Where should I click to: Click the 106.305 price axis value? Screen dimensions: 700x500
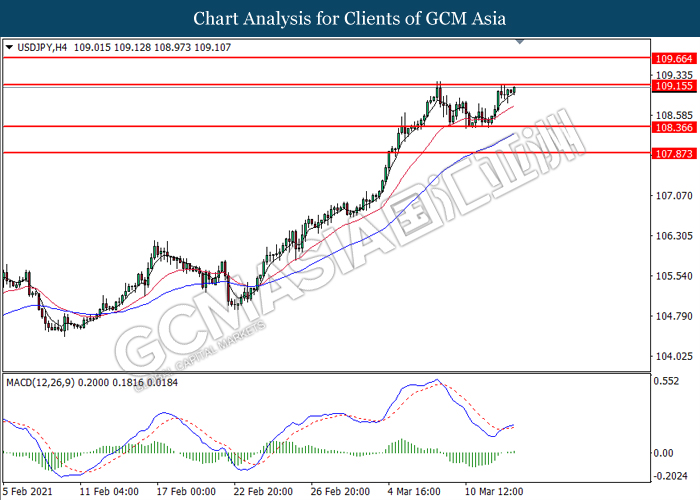(674, 236)
